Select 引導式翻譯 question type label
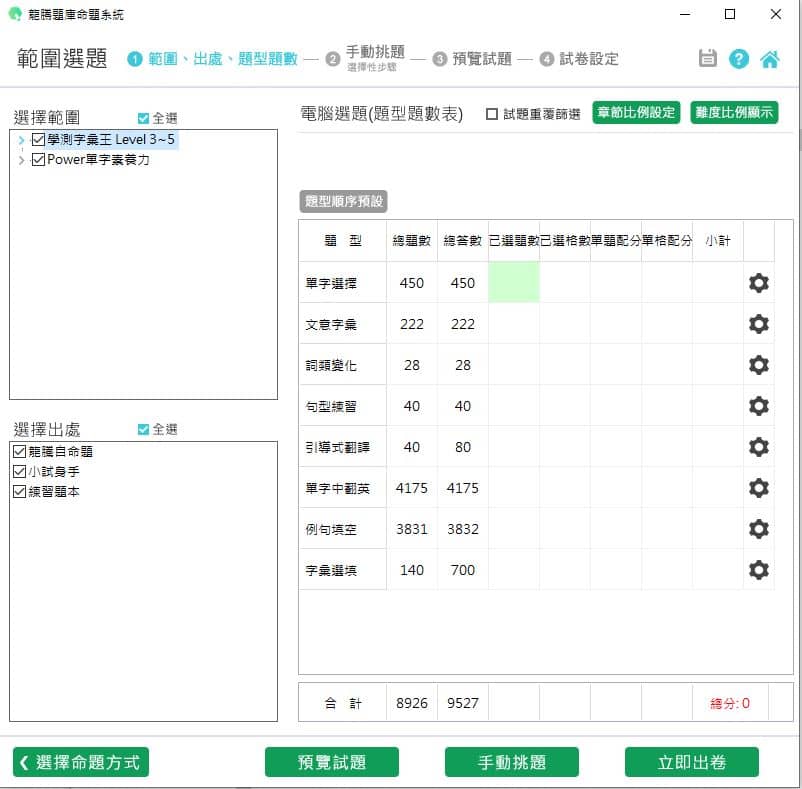 point(338,447)
